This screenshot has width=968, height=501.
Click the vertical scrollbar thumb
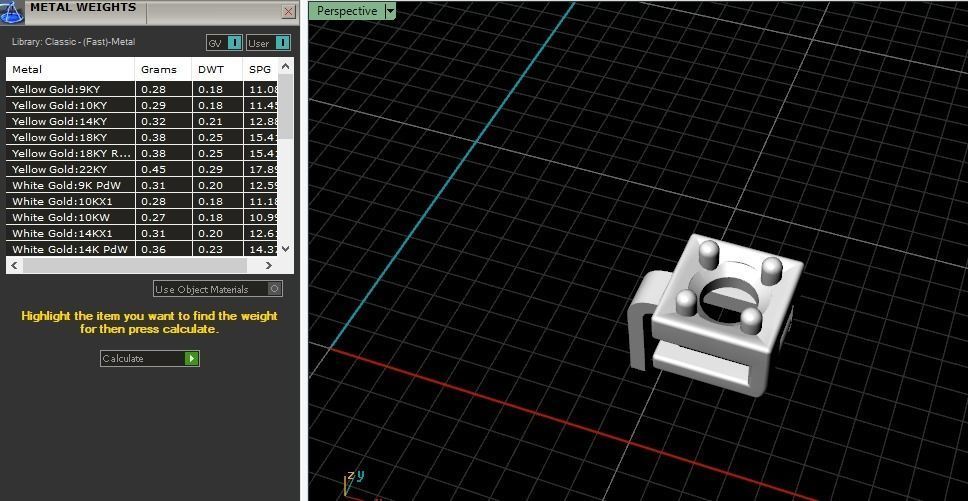[286, 106]
